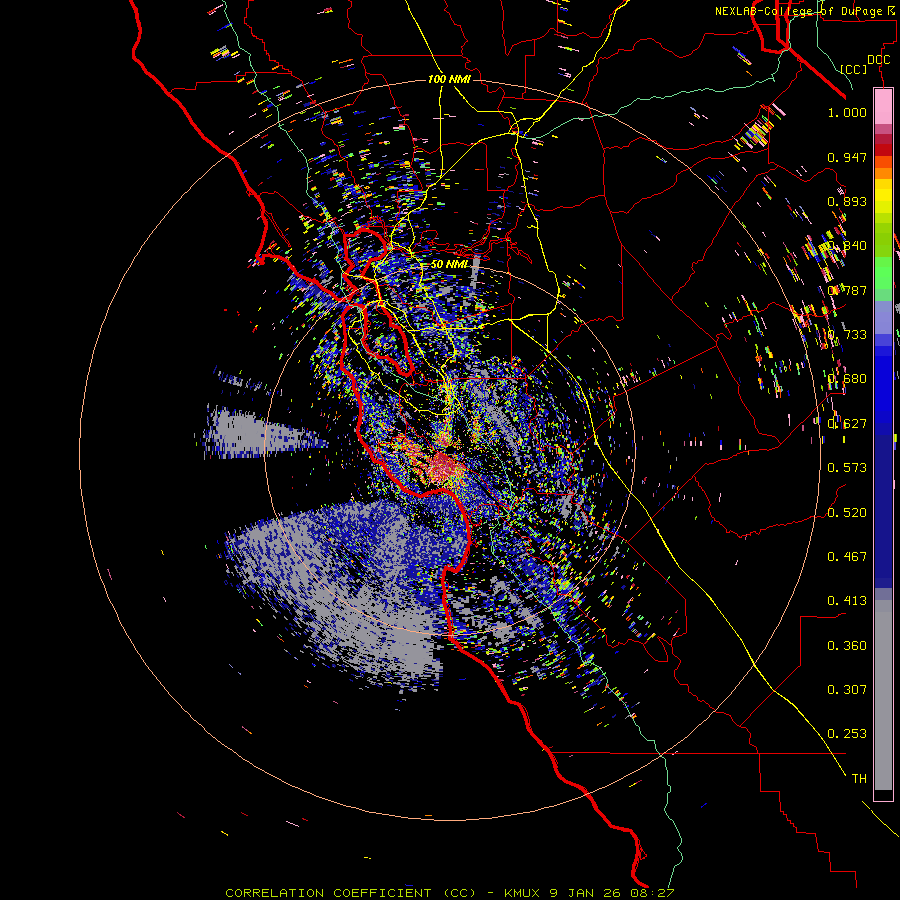Image resolution: width=900 pixels, height=900 pixels.
Task: Select the 1.000 value on color scale
Action: click(847, 113)
